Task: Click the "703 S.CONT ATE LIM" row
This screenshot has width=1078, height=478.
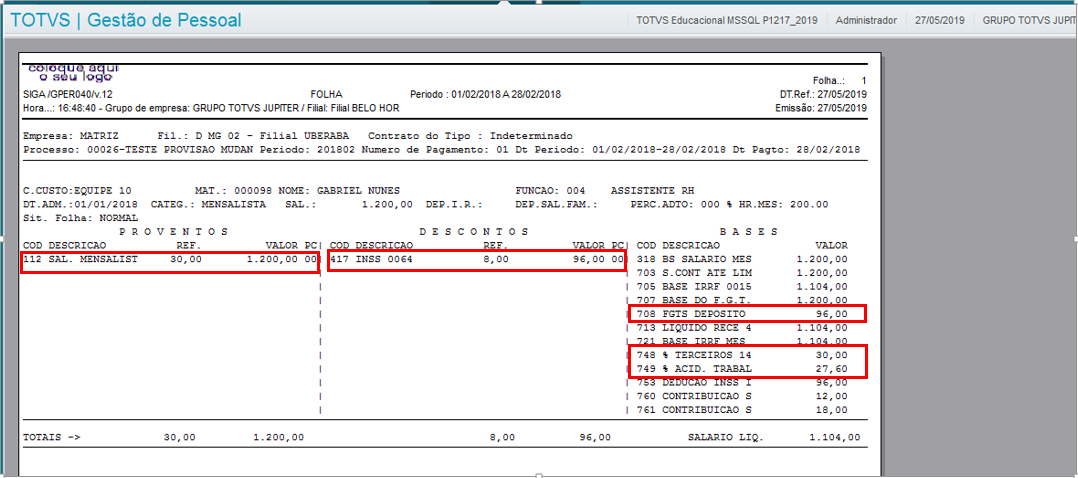Action: pos(742,273)
